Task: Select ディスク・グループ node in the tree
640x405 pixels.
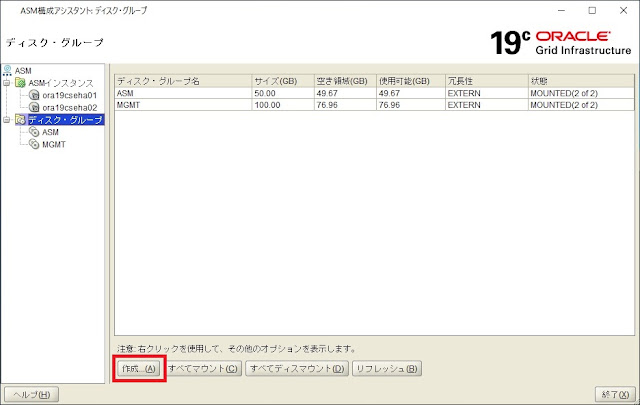Action: pos(65,120)
